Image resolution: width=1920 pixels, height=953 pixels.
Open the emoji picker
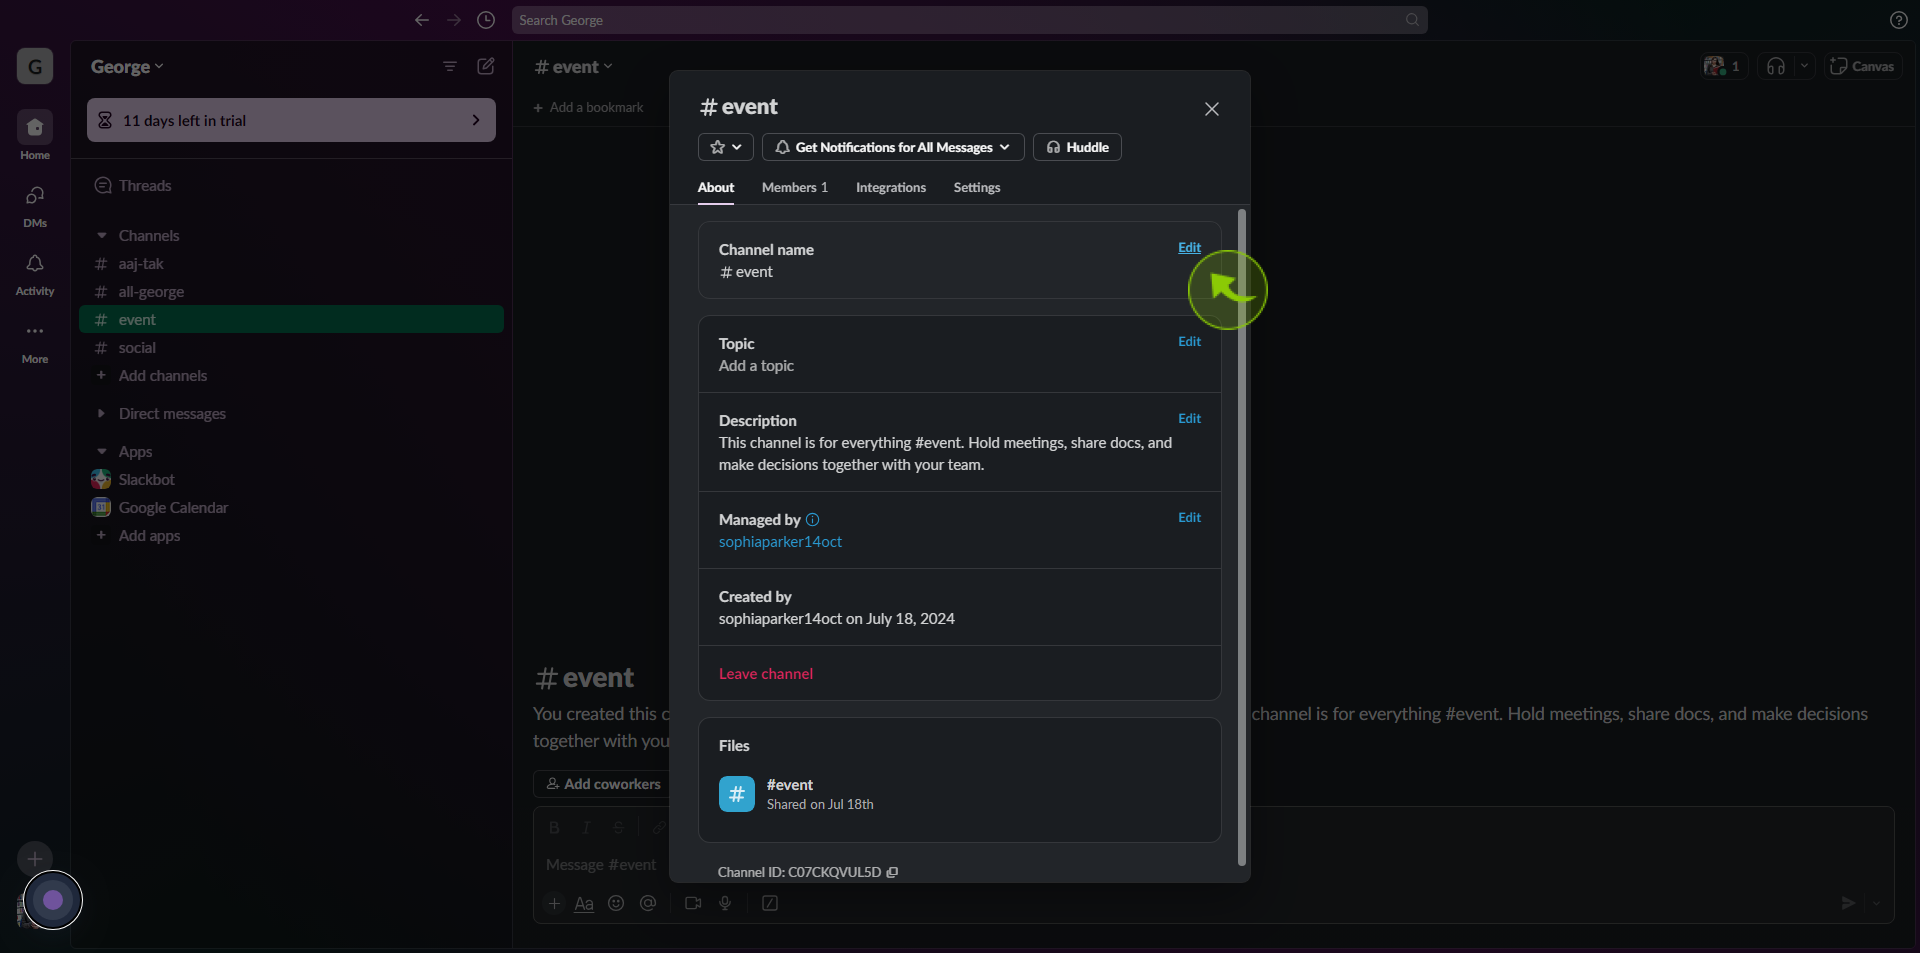pos(616,903)
